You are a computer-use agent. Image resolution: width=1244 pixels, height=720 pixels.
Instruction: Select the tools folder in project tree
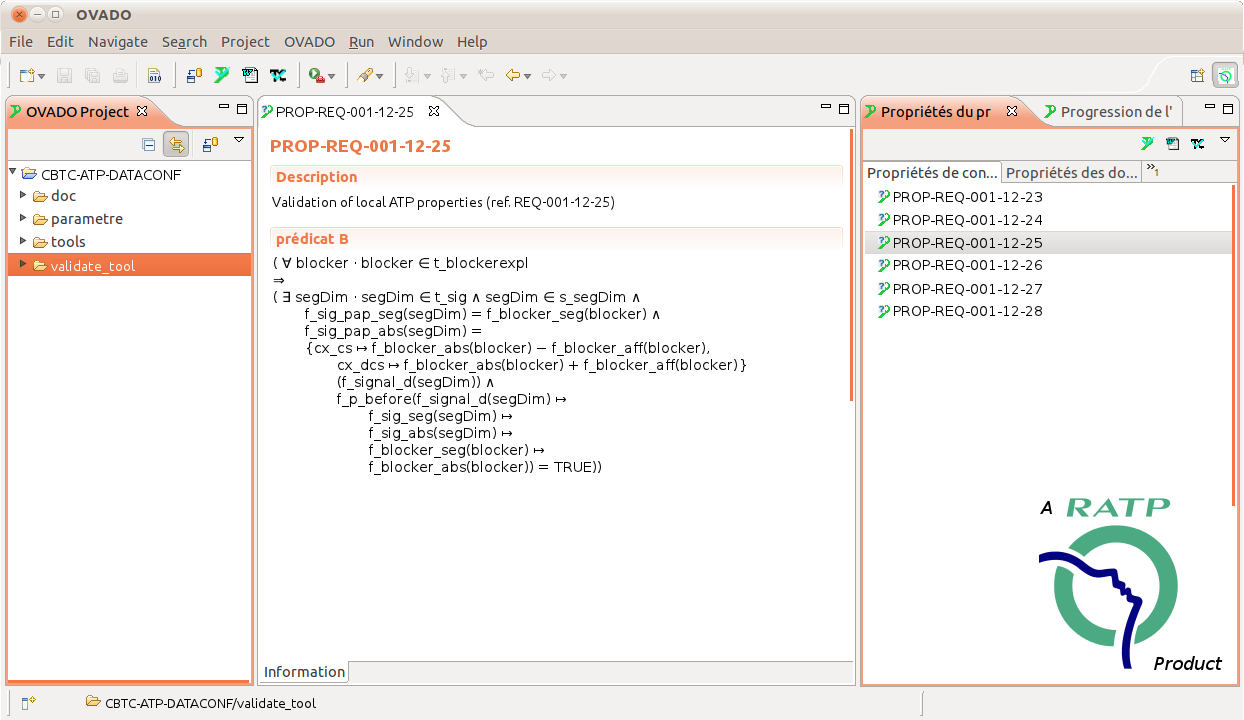point(68,242)
